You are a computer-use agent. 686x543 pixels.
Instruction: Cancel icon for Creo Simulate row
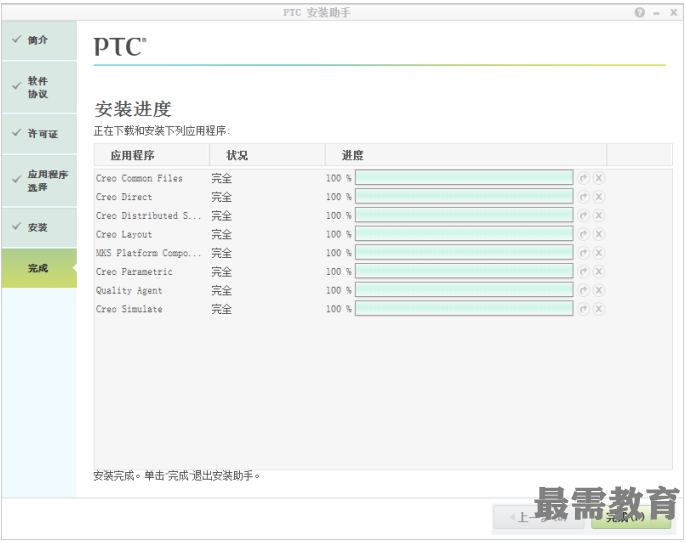click(598, 309)
